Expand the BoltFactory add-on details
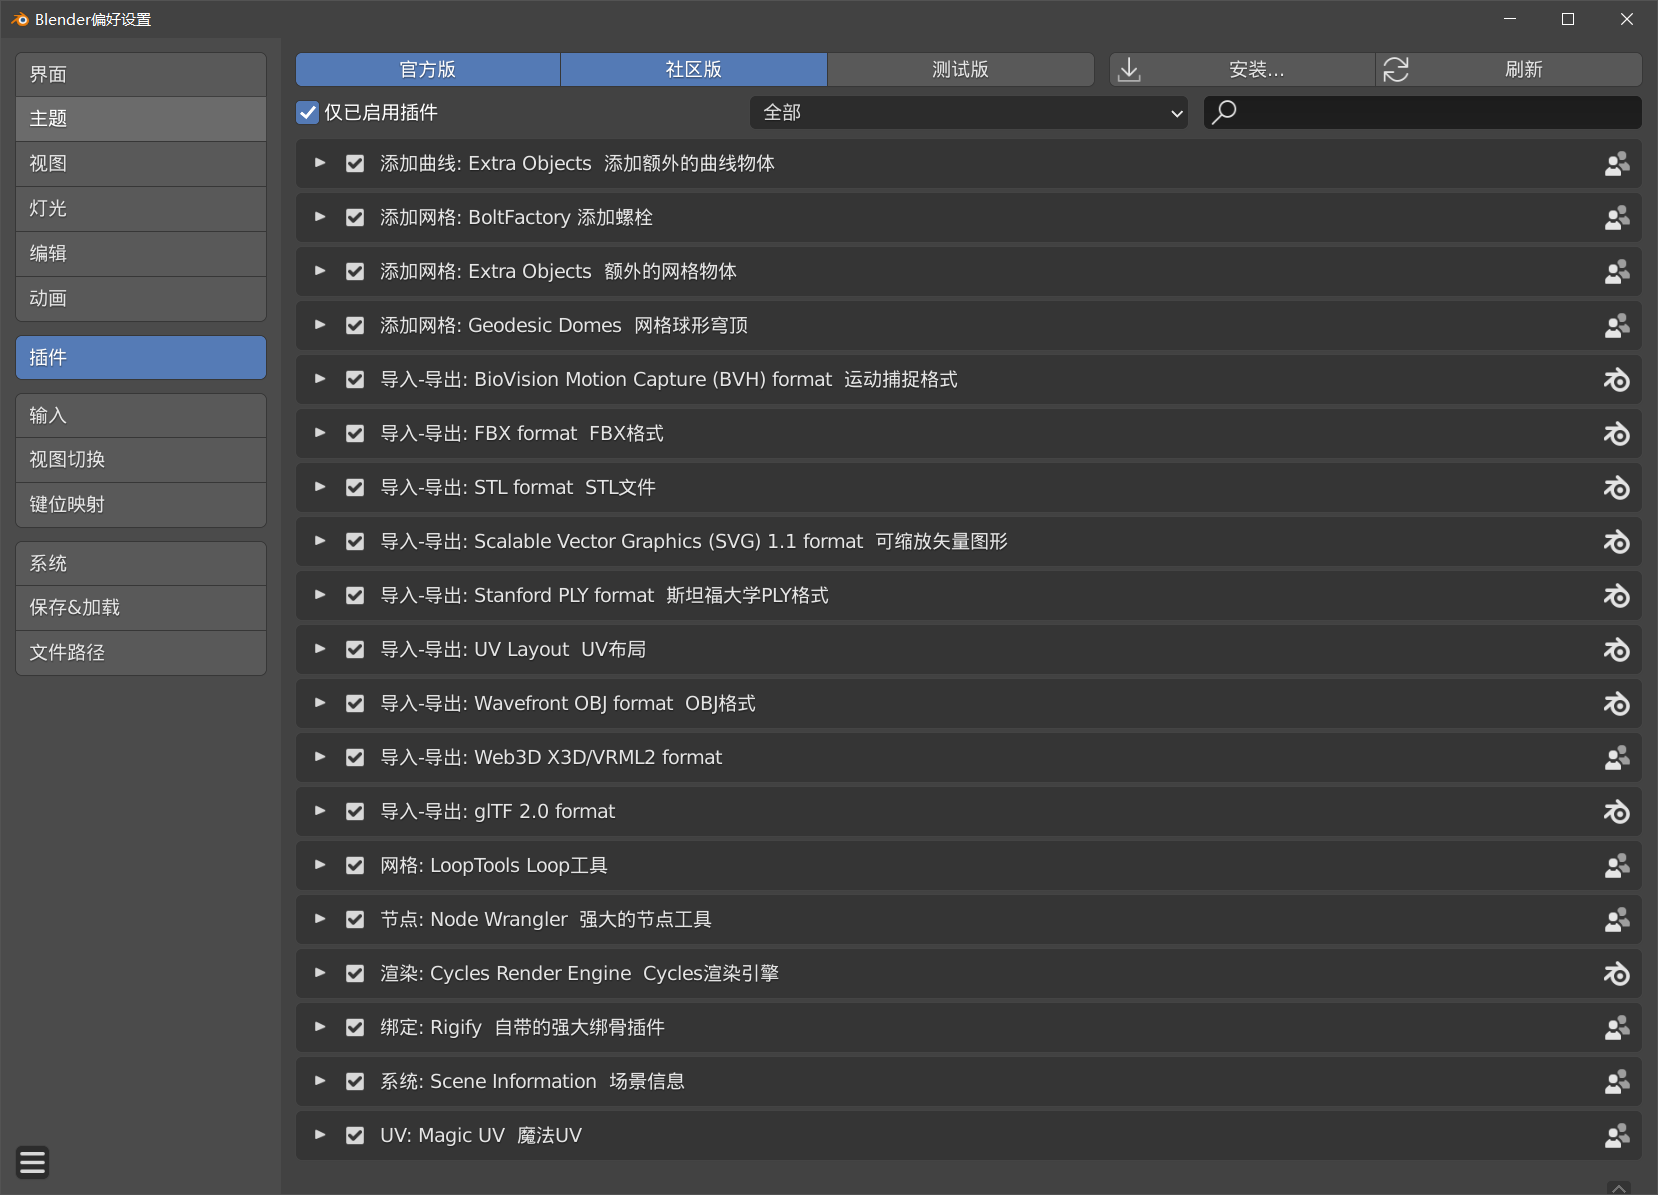 (320, 217)
